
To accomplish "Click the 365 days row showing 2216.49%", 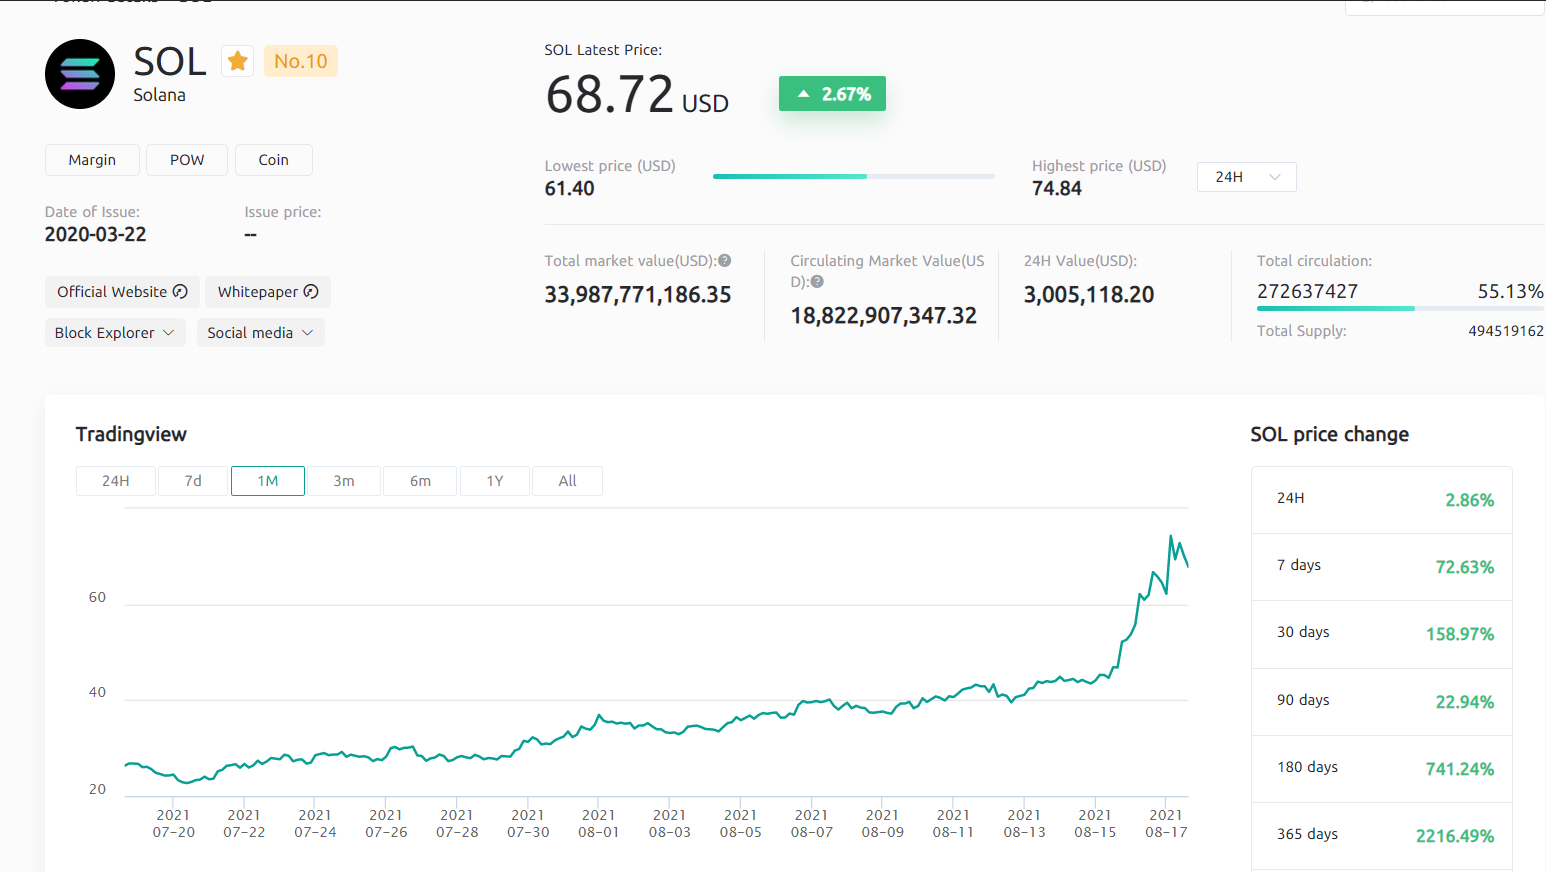I will [1382, 836].
